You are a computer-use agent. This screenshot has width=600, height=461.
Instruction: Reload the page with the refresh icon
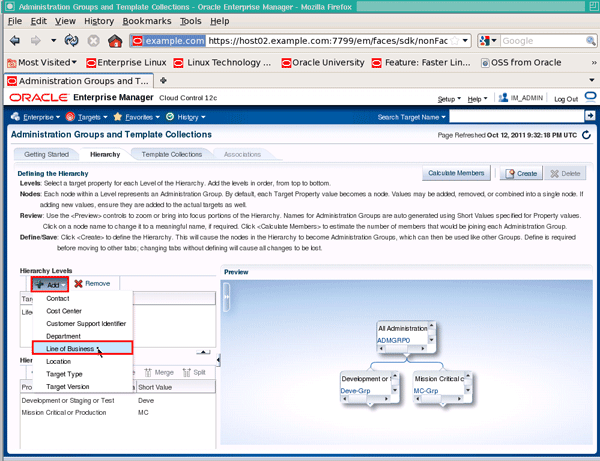(72, 40)
